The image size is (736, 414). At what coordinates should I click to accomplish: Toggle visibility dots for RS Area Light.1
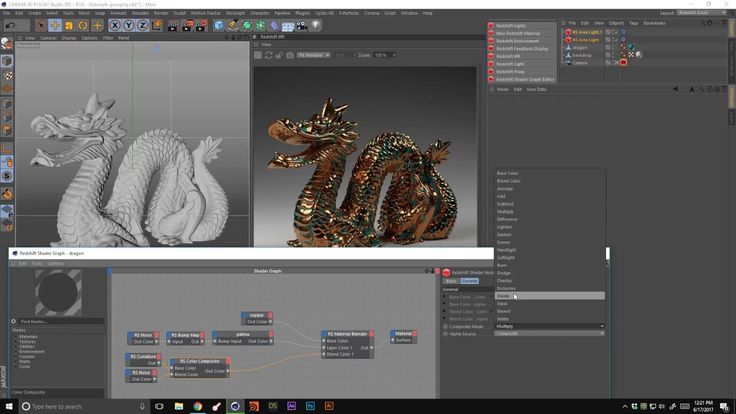611,32
